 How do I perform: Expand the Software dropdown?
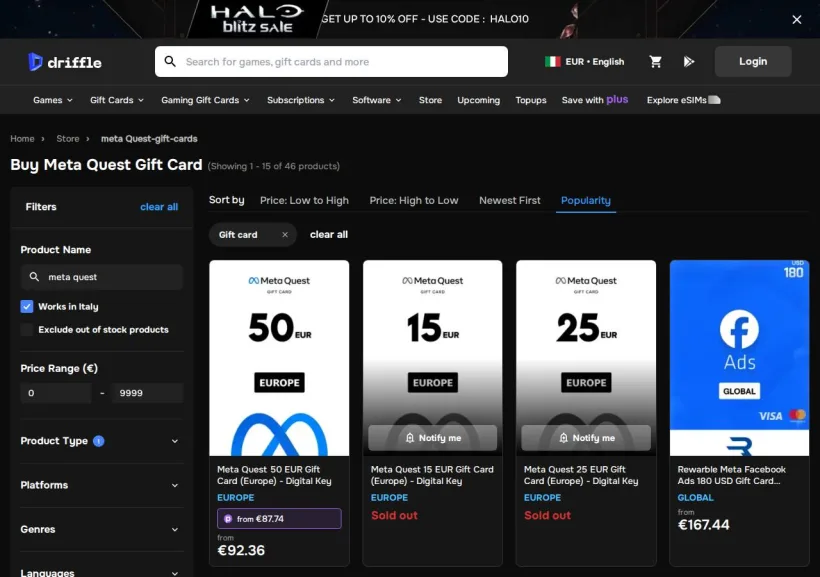(377, 100)
